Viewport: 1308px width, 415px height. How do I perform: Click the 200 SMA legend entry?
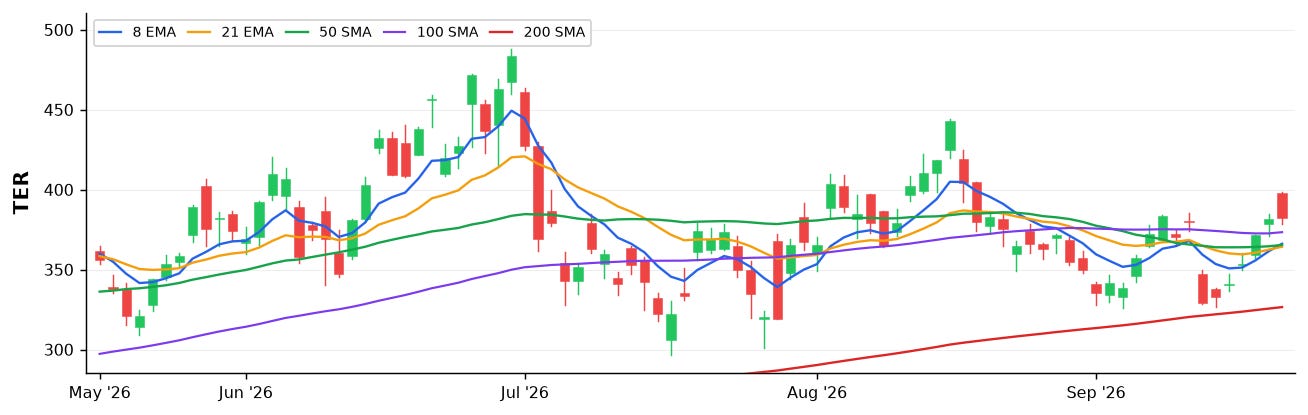[x=537, y=32]
